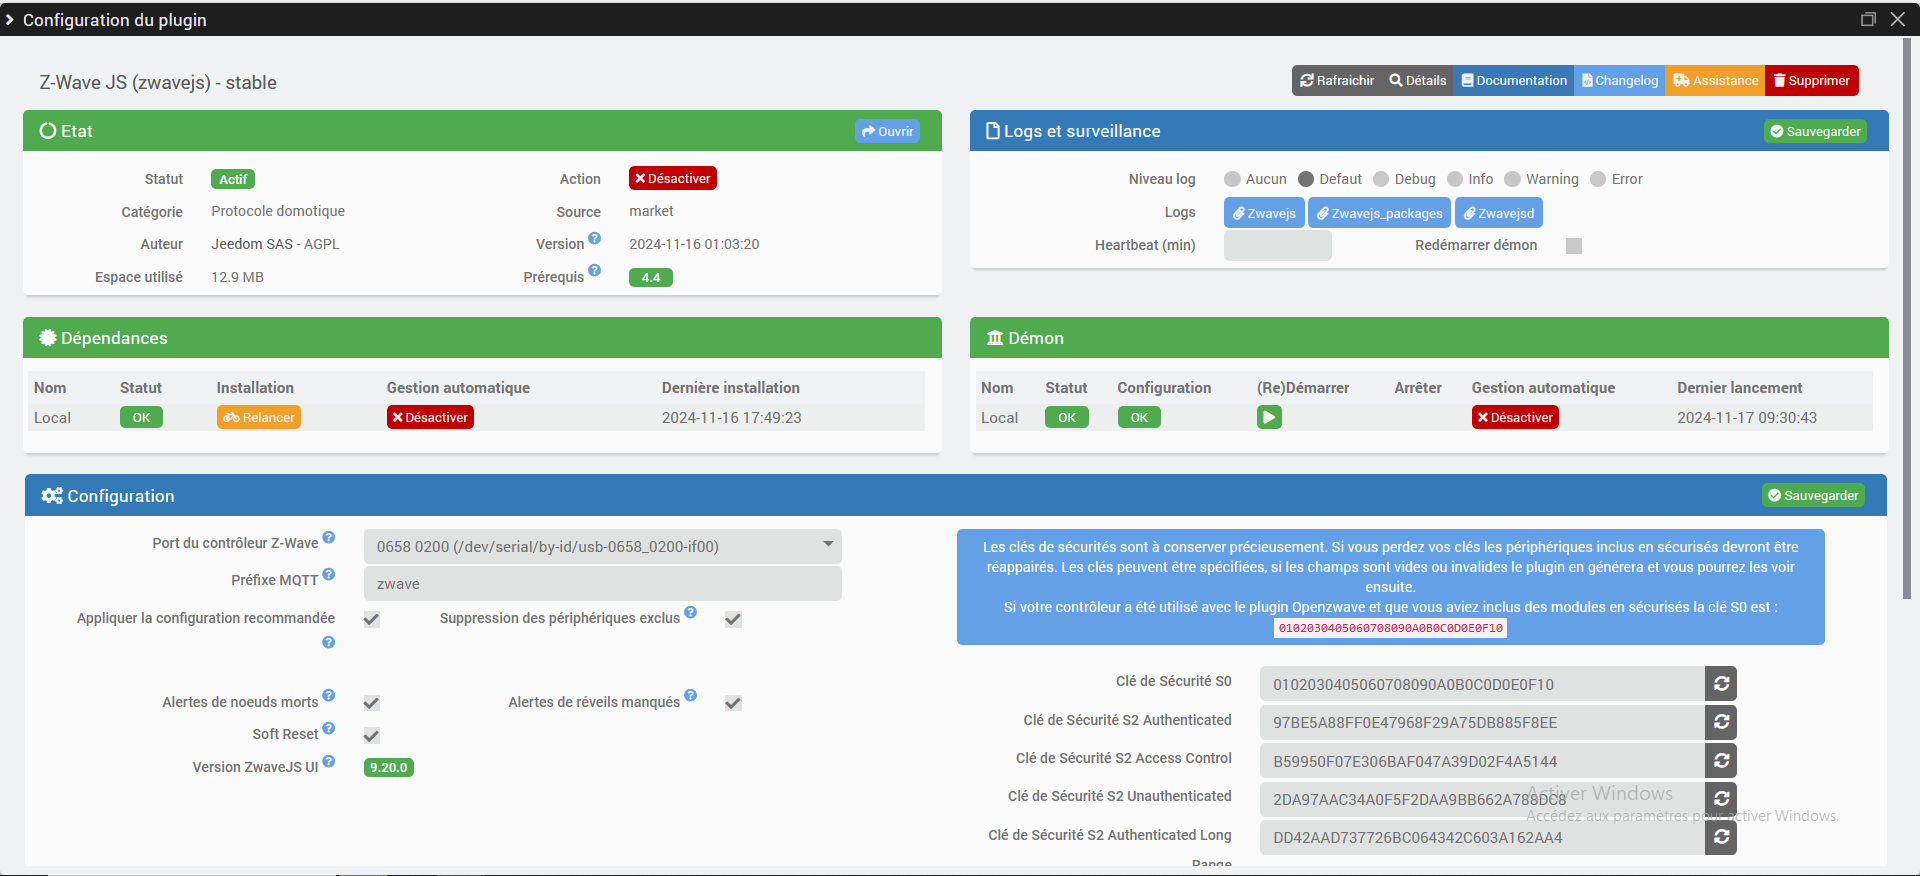Save the Logs et surveillance settings

coord(1815,131)
